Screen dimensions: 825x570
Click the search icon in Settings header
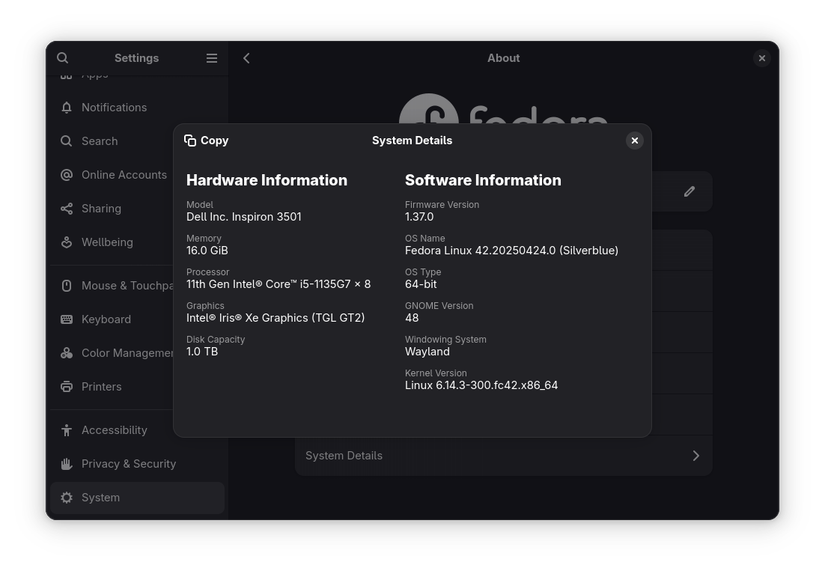point(63,58)
